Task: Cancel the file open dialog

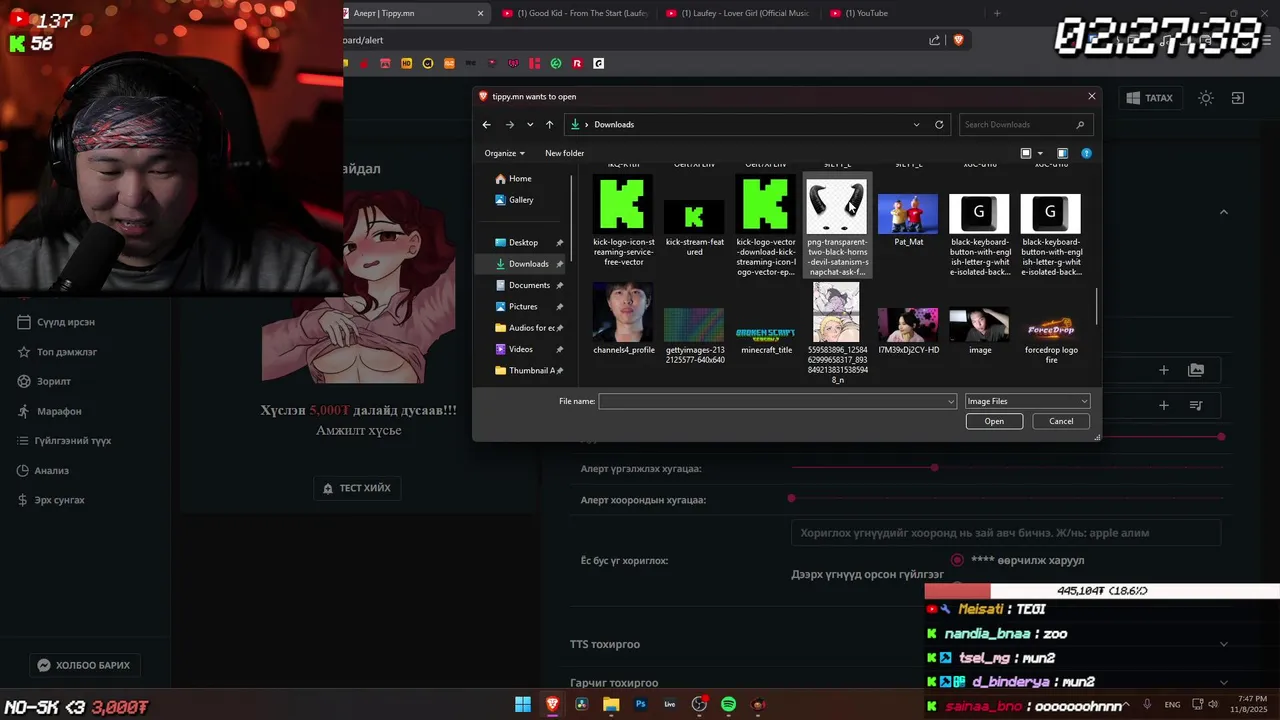Action: coord(1061,421)
